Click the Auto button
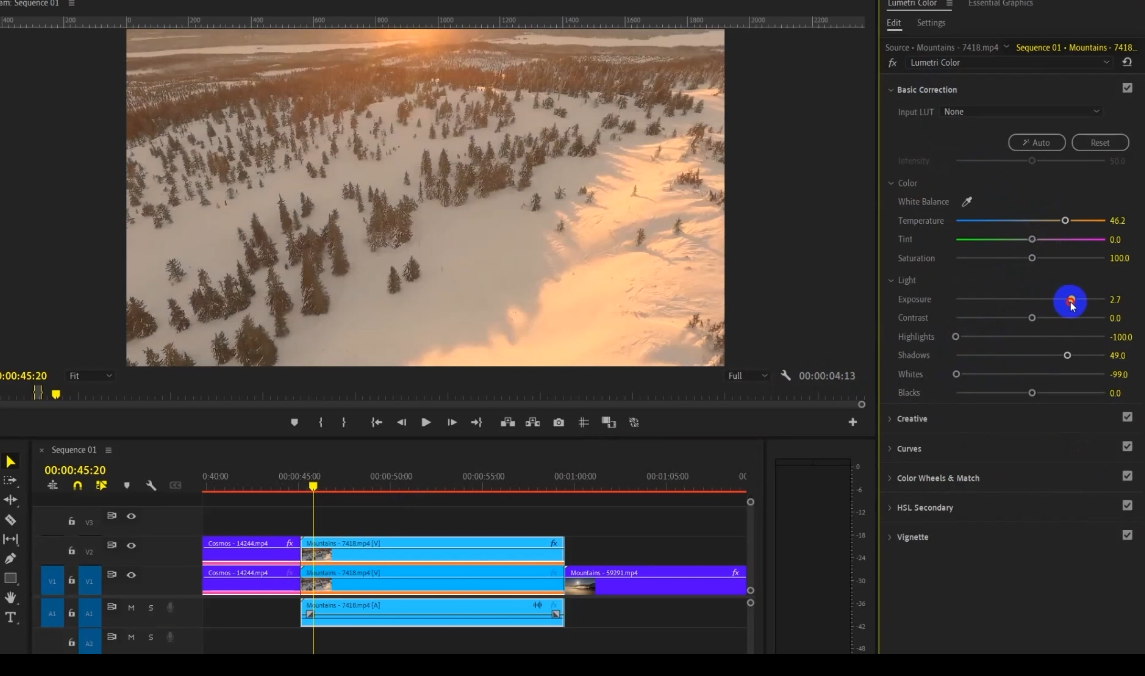The image size is (1145, 676). 1036,143
